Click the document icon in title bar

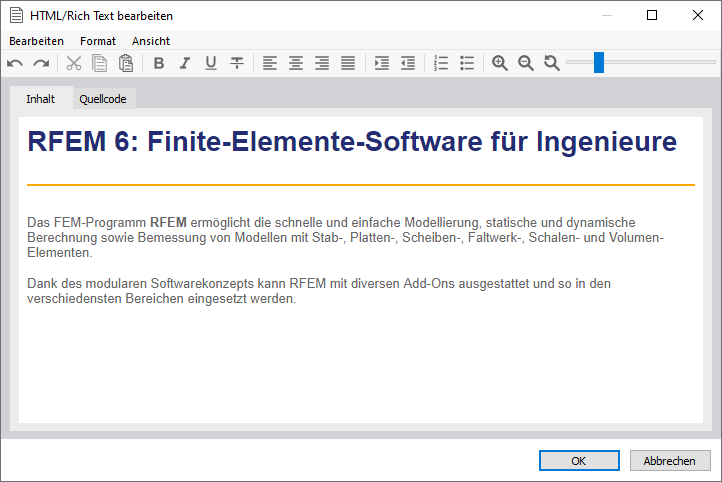(16, 15)
